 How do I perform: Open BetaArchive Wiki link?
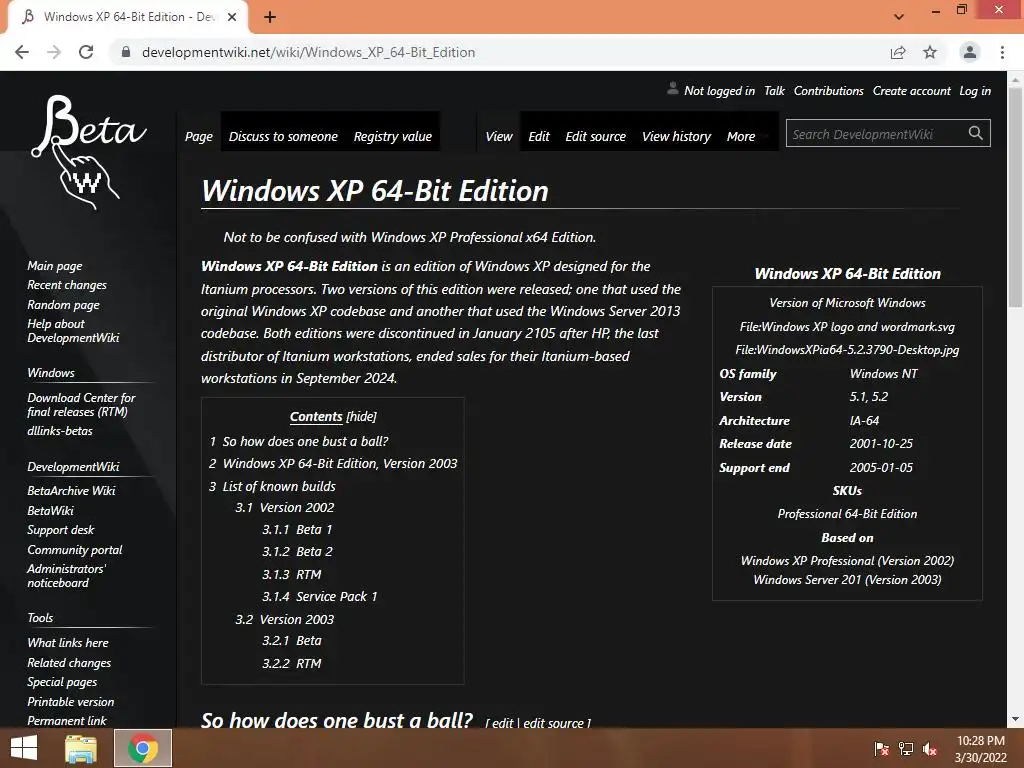coord(71,490)
